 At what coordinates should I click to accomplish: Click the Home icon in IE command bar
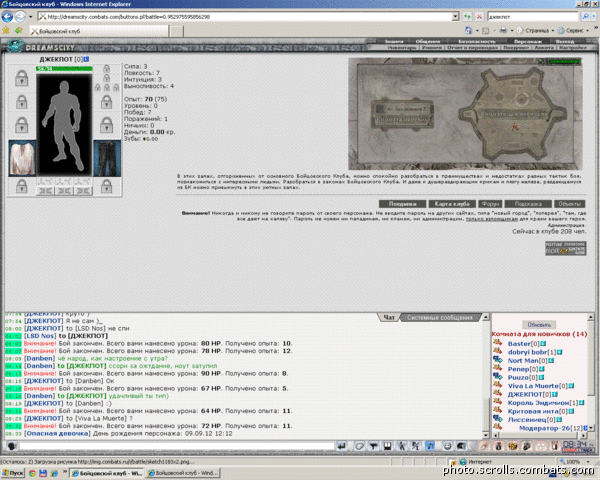tap(468, 30)
